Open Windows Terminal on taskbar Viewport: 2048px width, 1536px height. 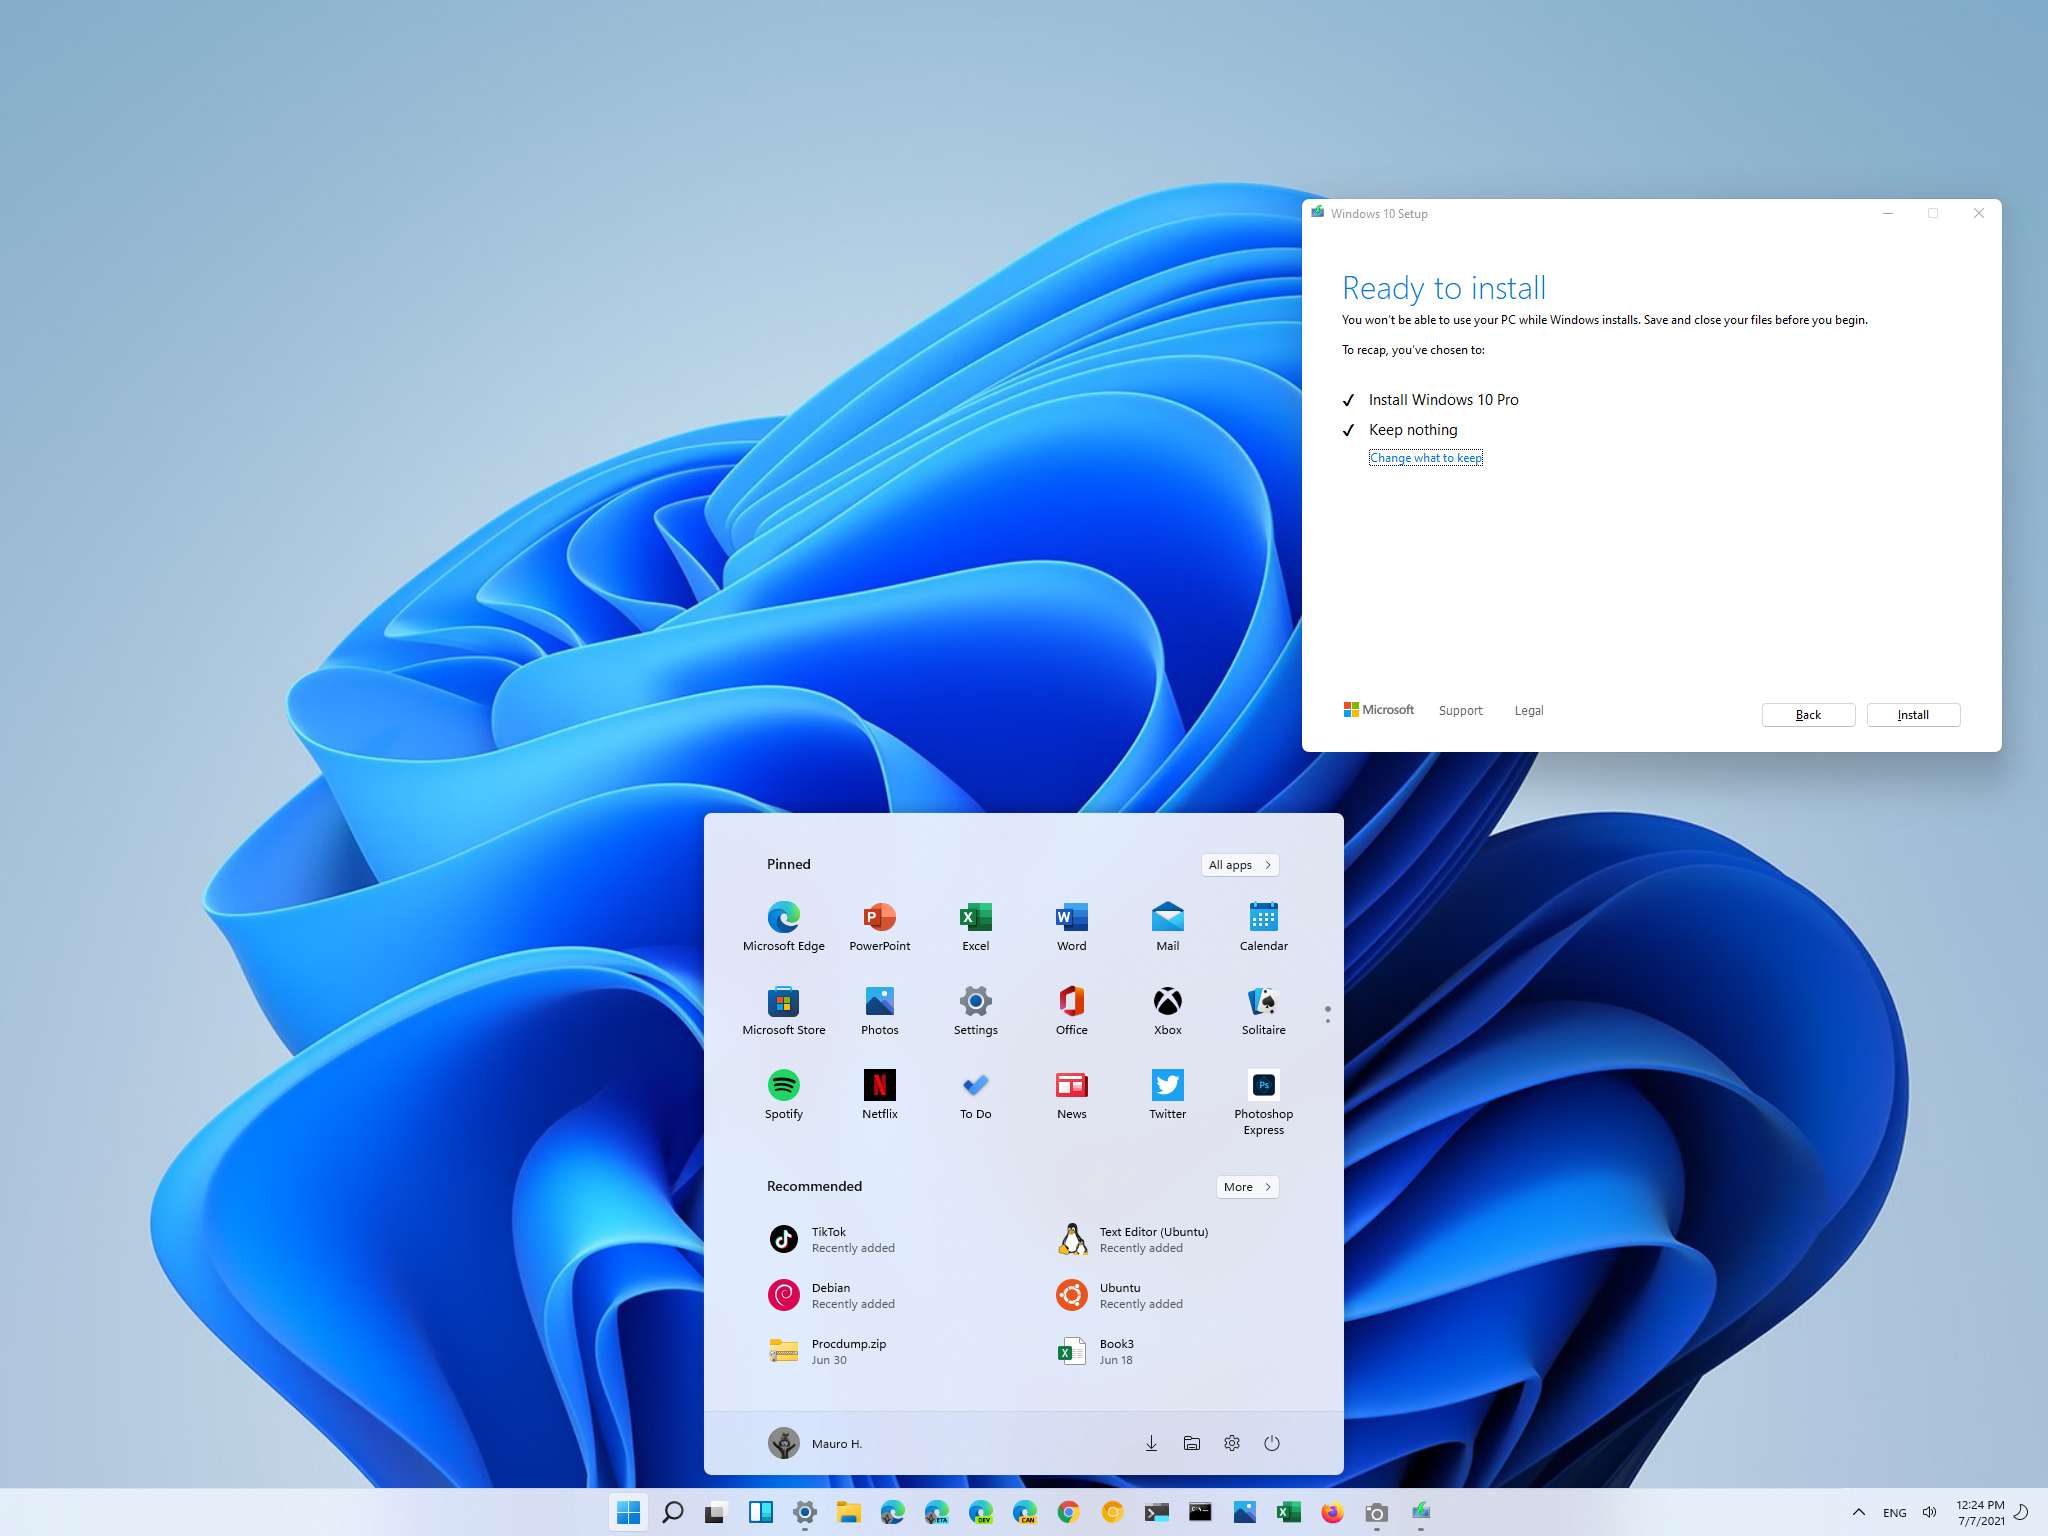click(1156, 1513)
